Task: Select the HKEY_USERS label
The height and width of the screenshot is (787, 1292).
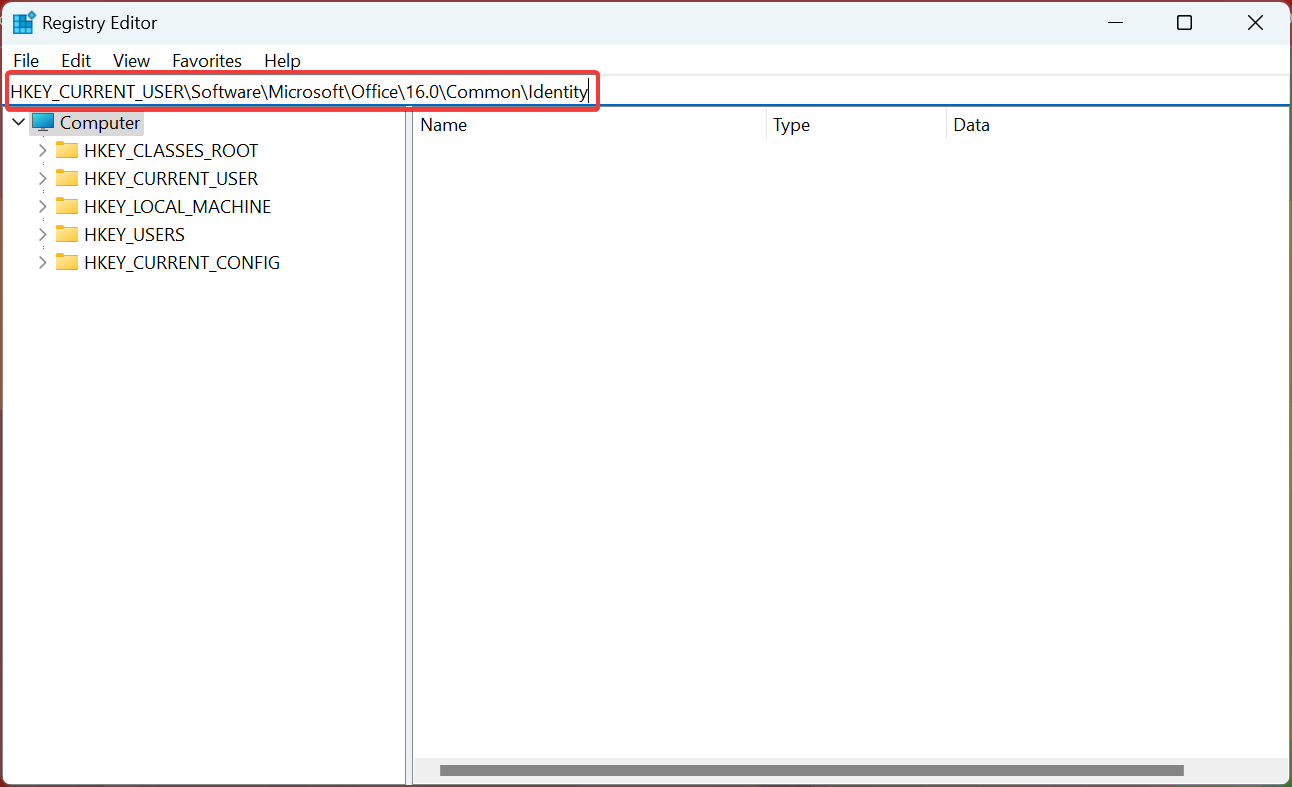Action: (x=135, y=235)
